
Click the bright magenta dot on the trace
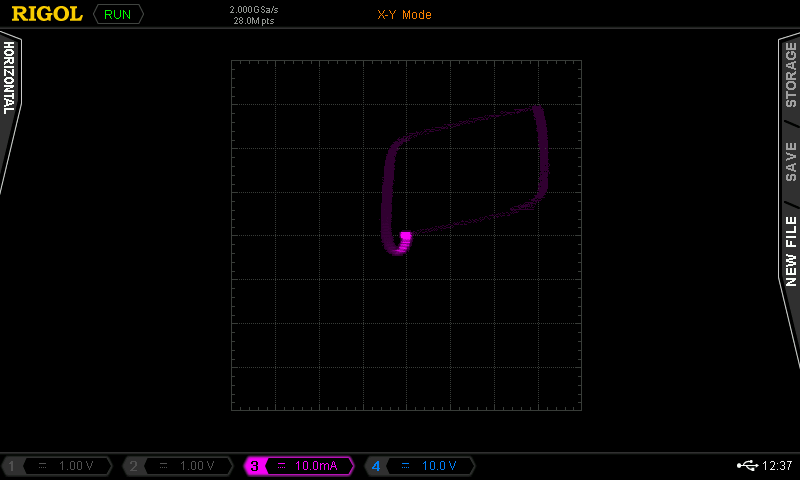click(405, 237)
